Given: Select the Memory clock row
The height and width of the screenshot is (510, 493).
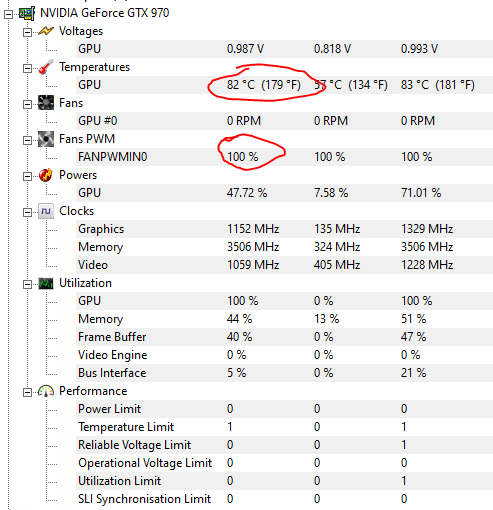Looking at the screenshot, I should [284, 247].
